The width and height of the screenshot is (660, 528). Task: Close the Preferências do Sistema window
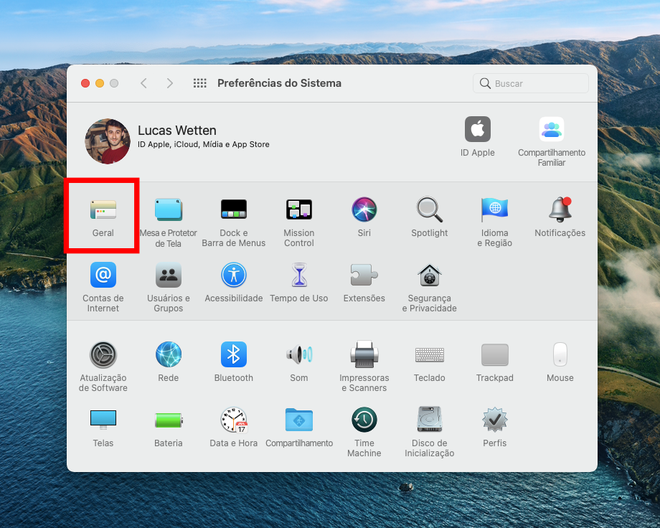pos(85,83)
